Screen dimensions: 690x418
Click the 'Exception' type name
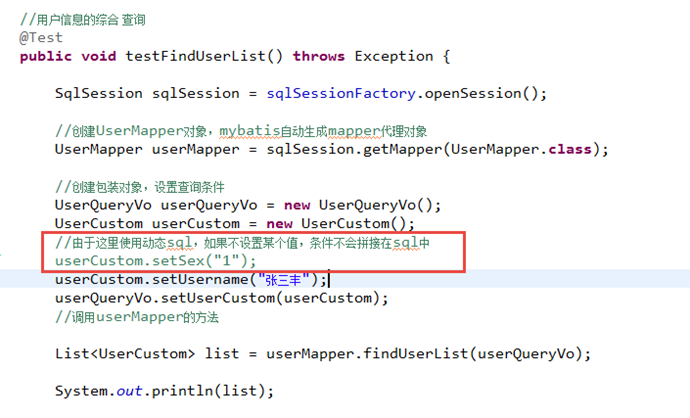click(393, 56)
